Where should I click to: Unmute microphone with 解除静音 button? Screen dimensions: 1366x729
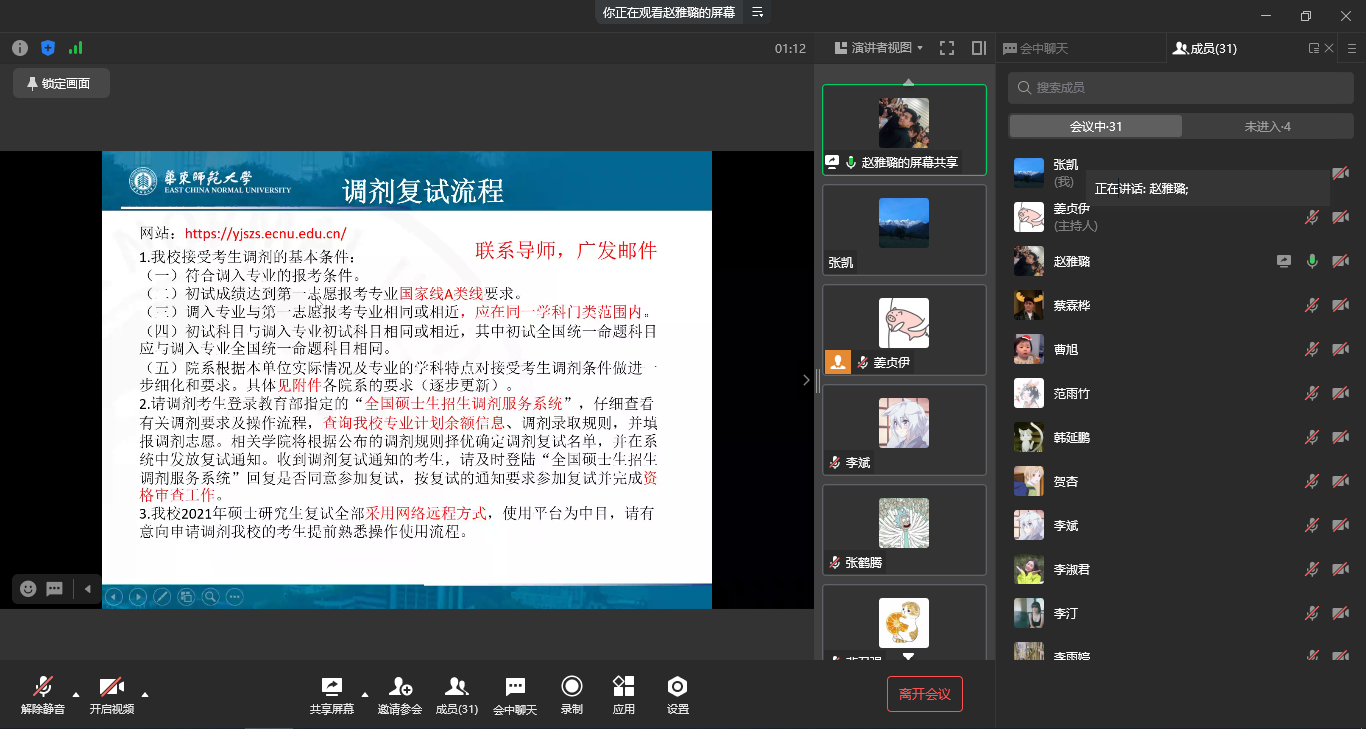[x=42, y=695]
